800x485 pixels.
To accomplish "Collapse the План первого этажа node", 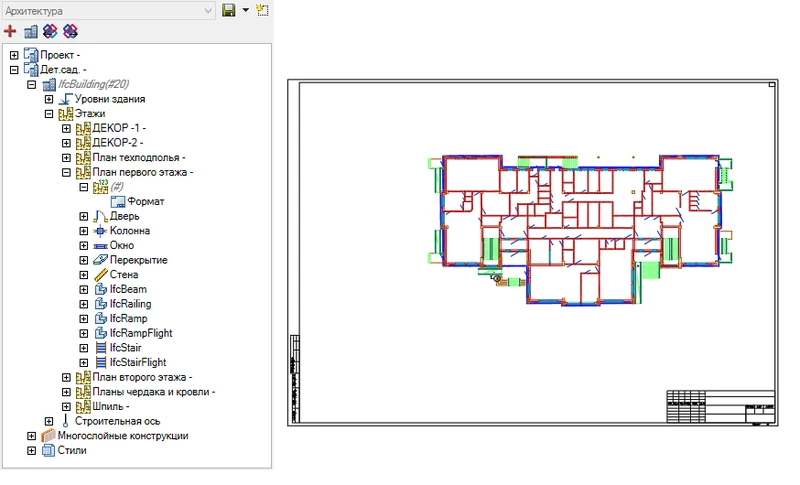I will point(66,172).
